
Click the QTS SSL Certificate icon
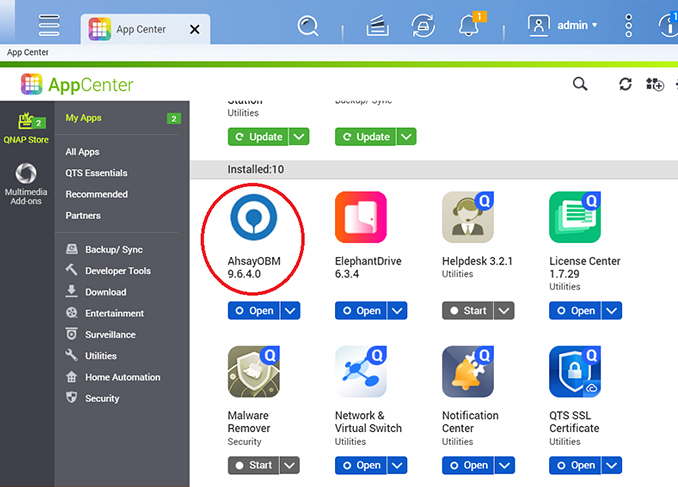point(575,372)
